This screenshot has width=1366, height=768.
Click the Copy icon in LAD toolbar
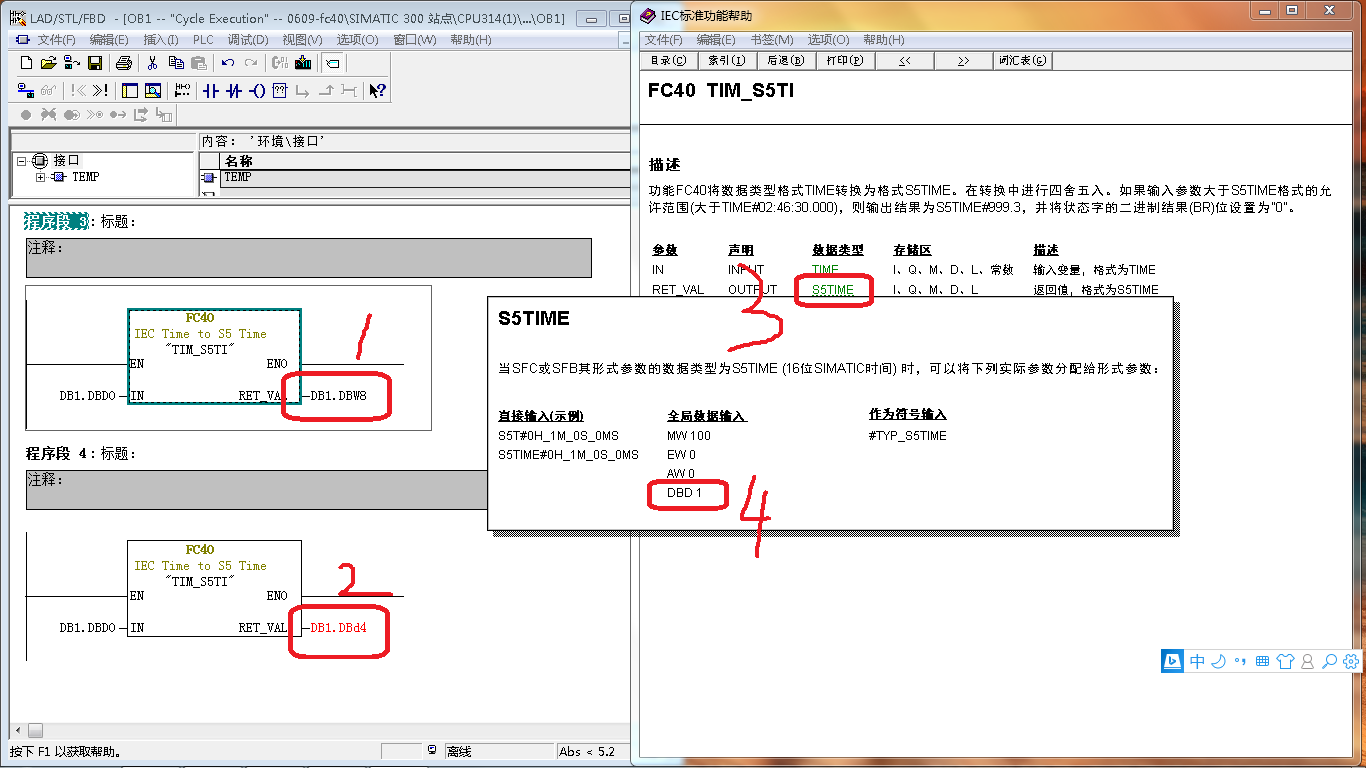click(176, 63)
